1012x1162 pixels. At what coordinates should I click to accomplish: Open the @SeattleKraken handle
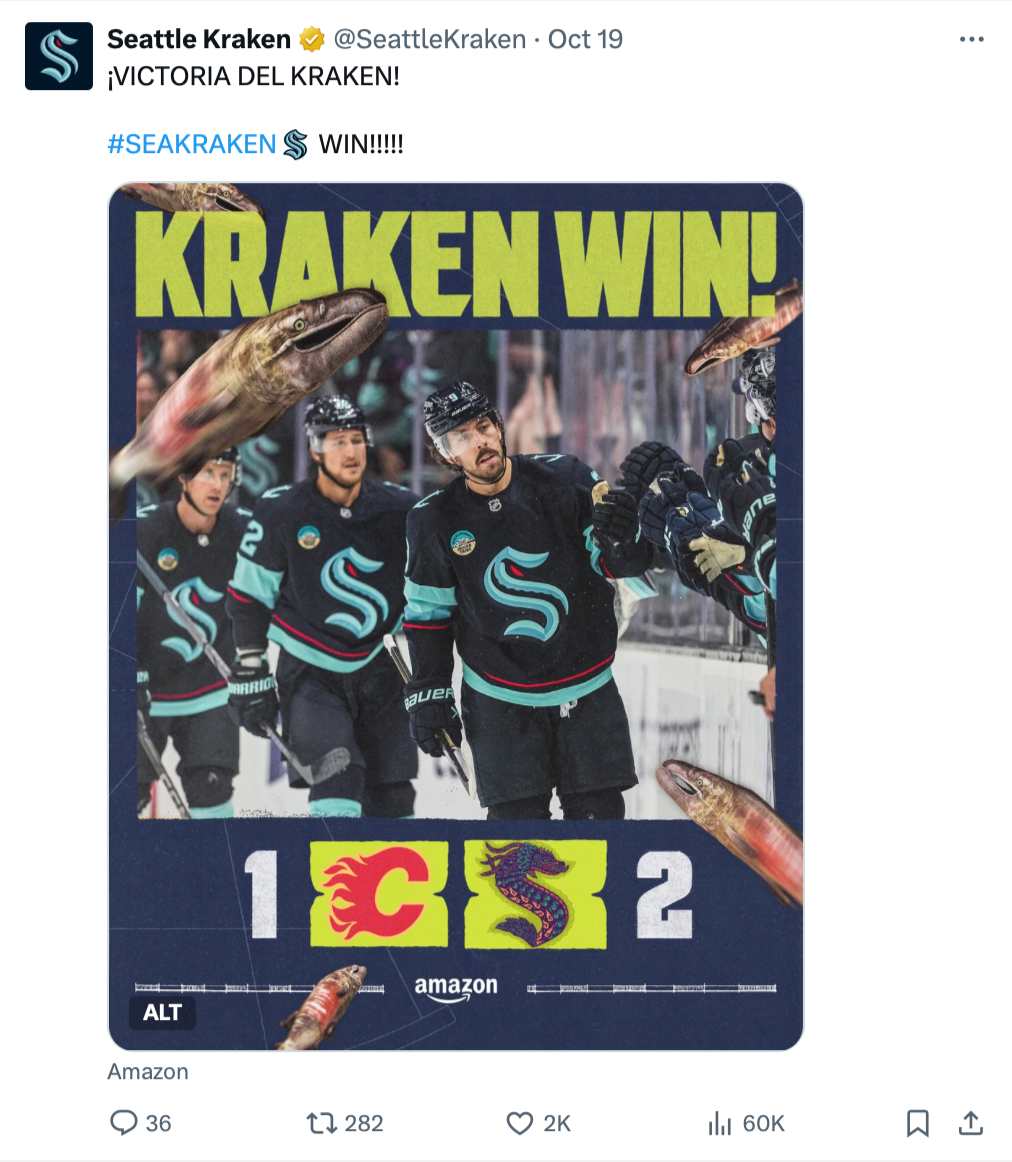pyautogui.click(x=430, y=39)
